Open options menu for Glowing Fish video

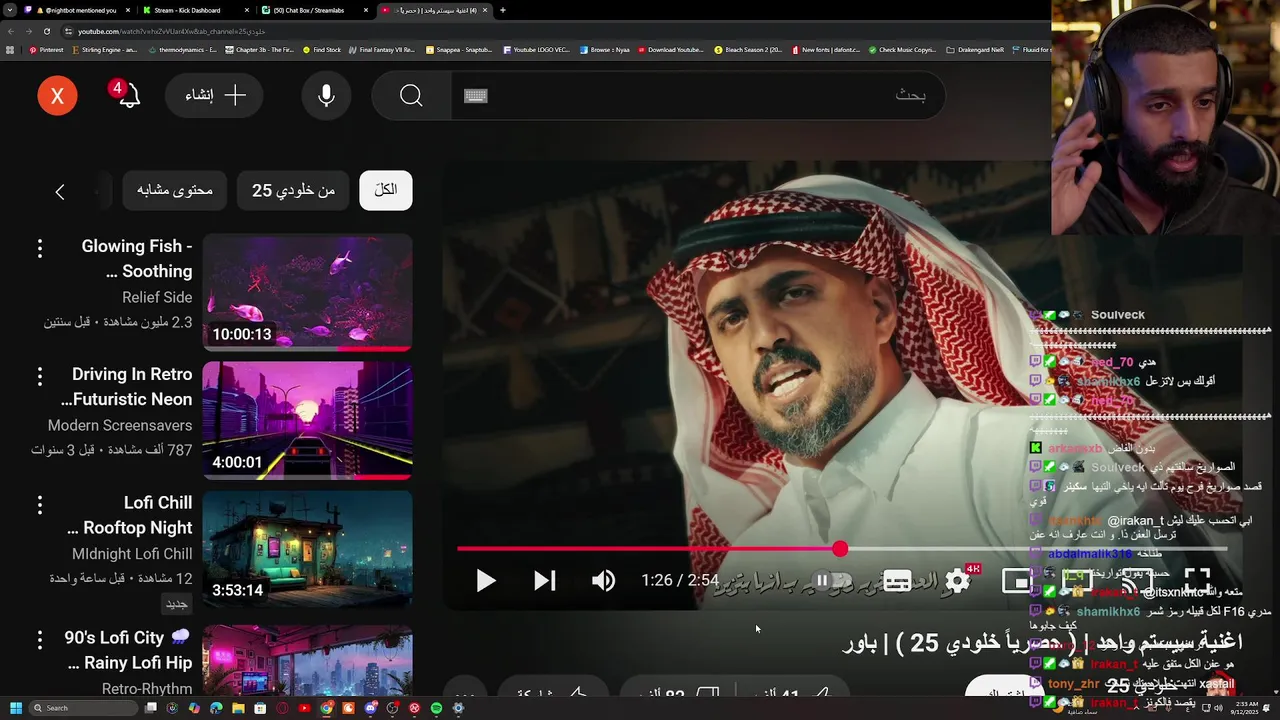(x=40, y=248)
